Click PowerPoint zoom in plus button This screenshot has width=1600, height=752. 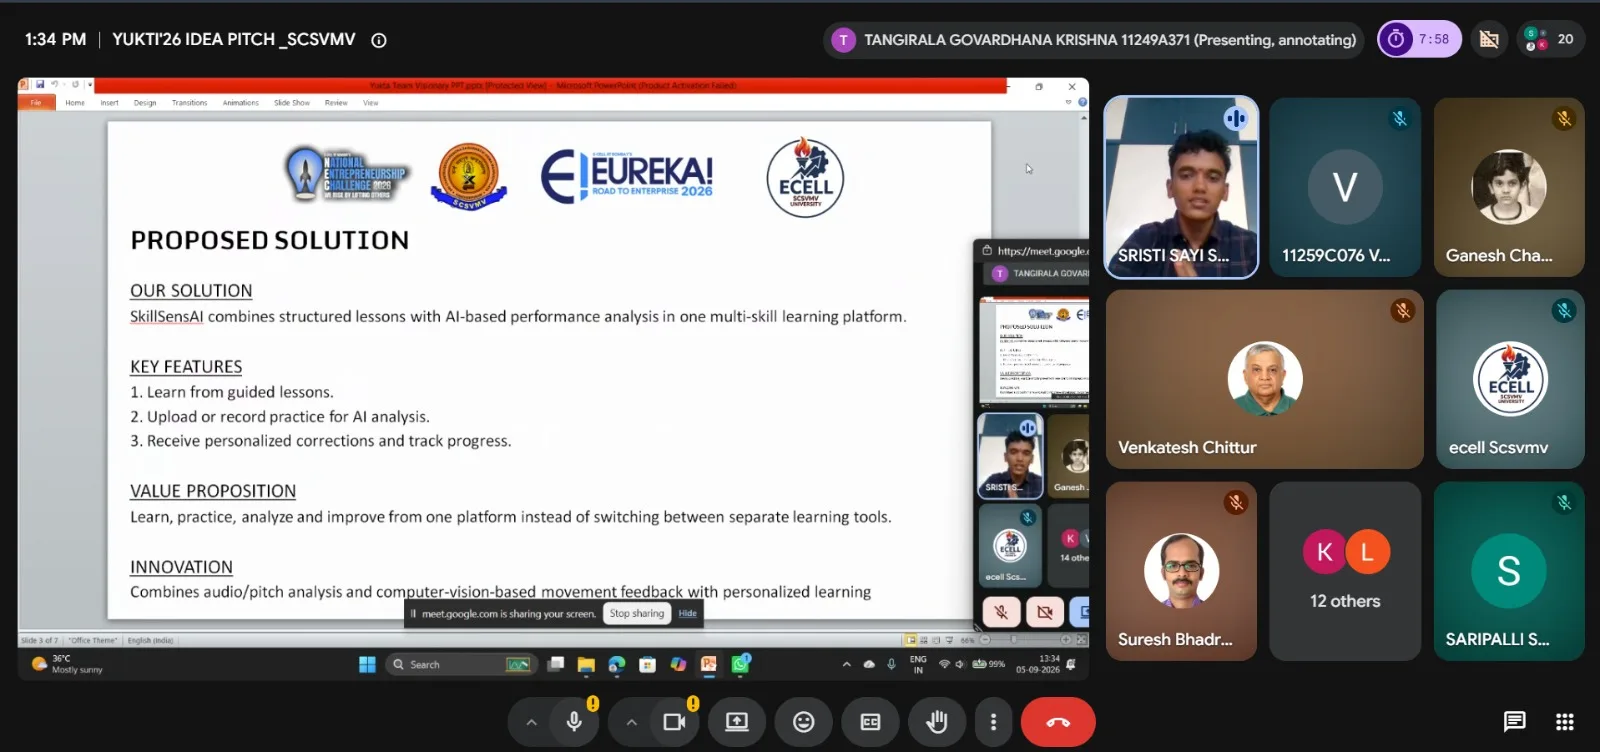click(1066, 640)
